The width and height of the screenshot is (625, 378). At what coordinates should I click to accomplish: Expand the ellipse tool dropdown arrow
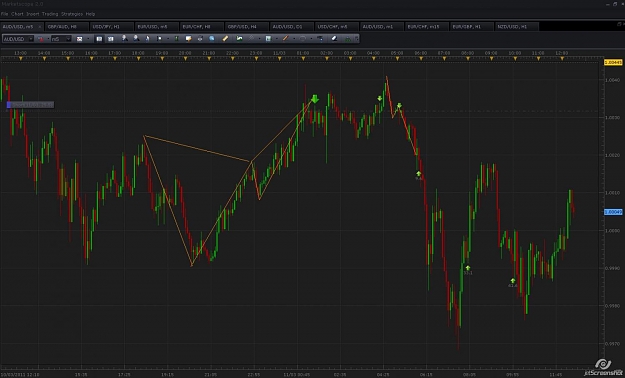click(311, 39)
